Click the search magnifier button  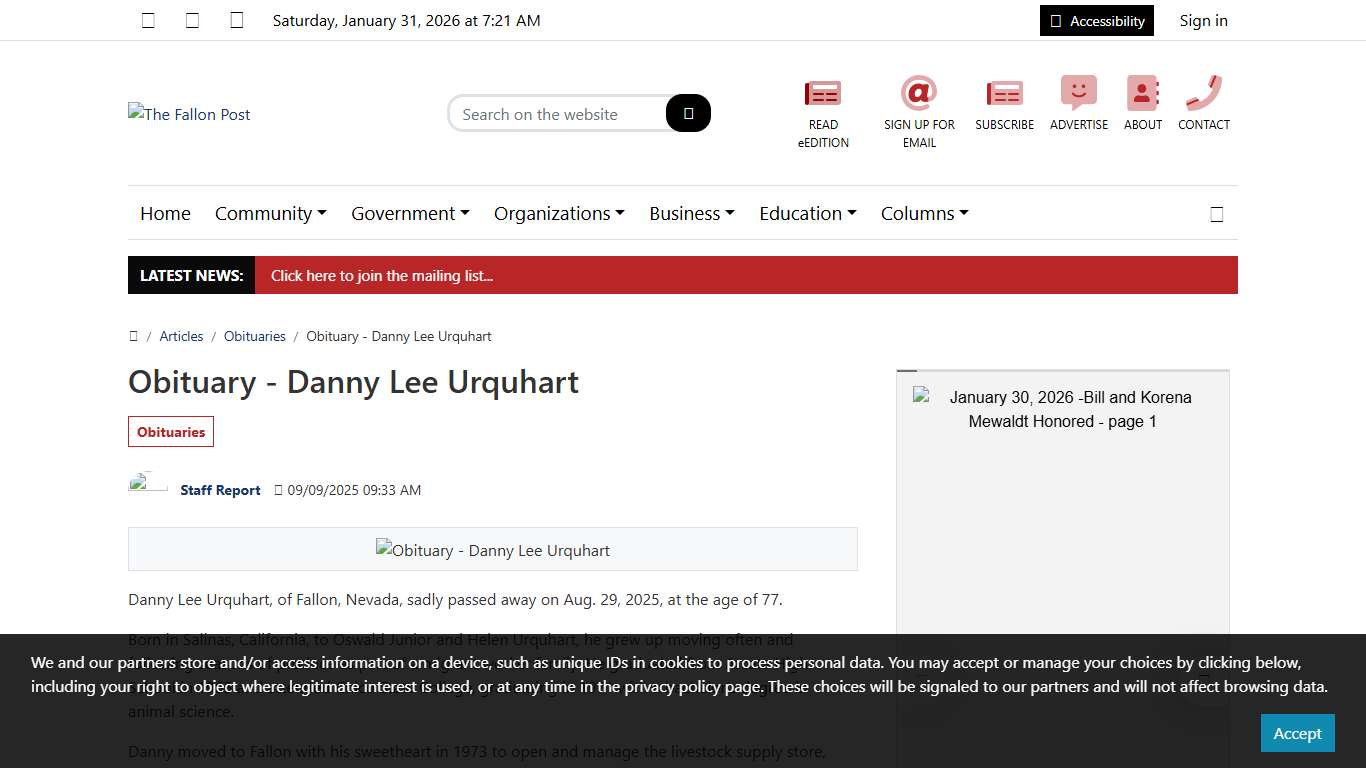point(687,113)
